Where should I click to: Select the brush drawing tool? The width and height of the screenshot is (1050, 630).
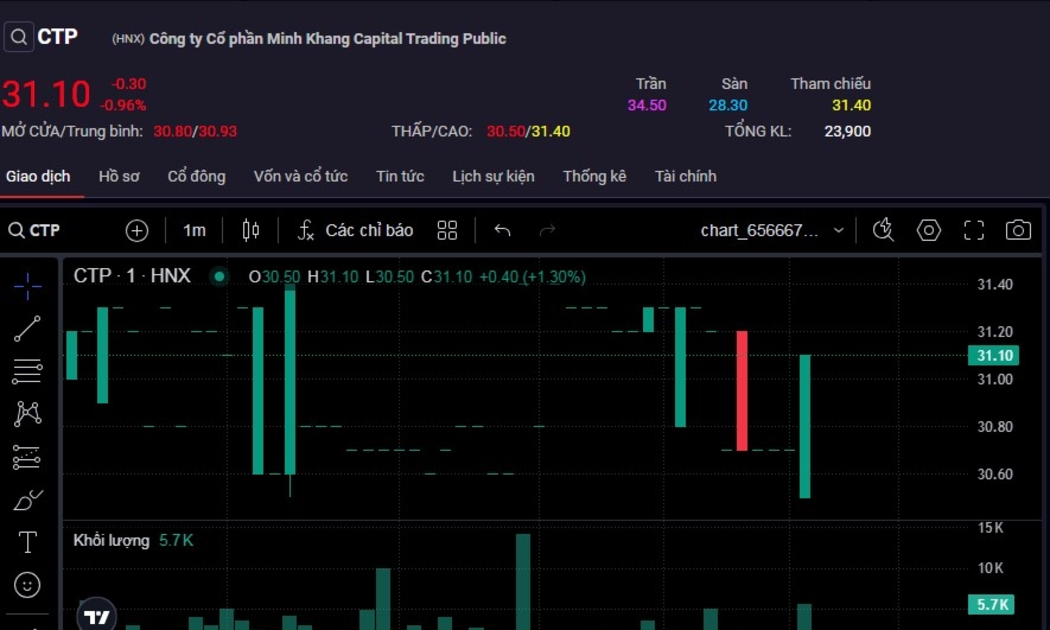pos(28,500)
